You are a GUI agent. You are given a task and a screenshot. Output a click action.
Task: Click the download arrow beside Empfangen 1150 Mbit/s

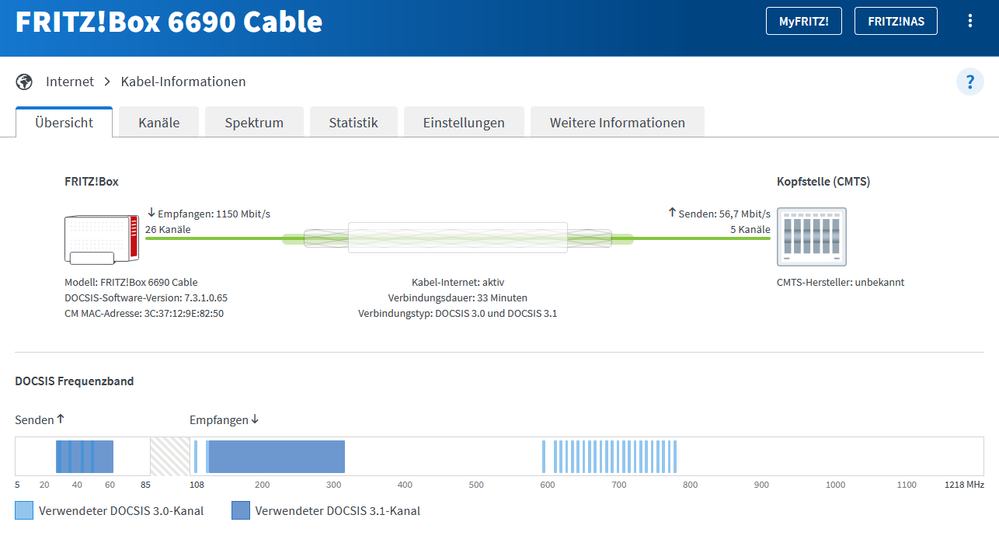tap(151, 213)
